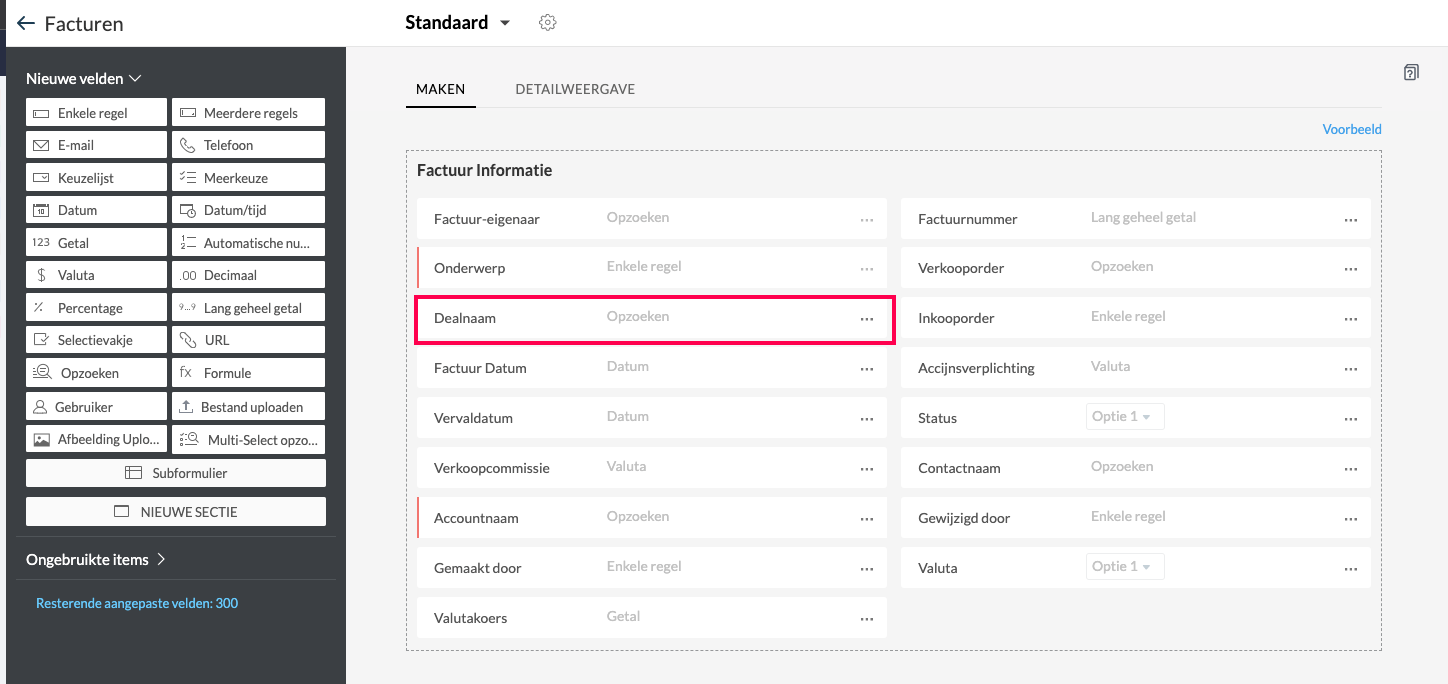Open options menu for Vervaldatum
The height and width of the screenshot is (684, 1448).
click(866, 419)
